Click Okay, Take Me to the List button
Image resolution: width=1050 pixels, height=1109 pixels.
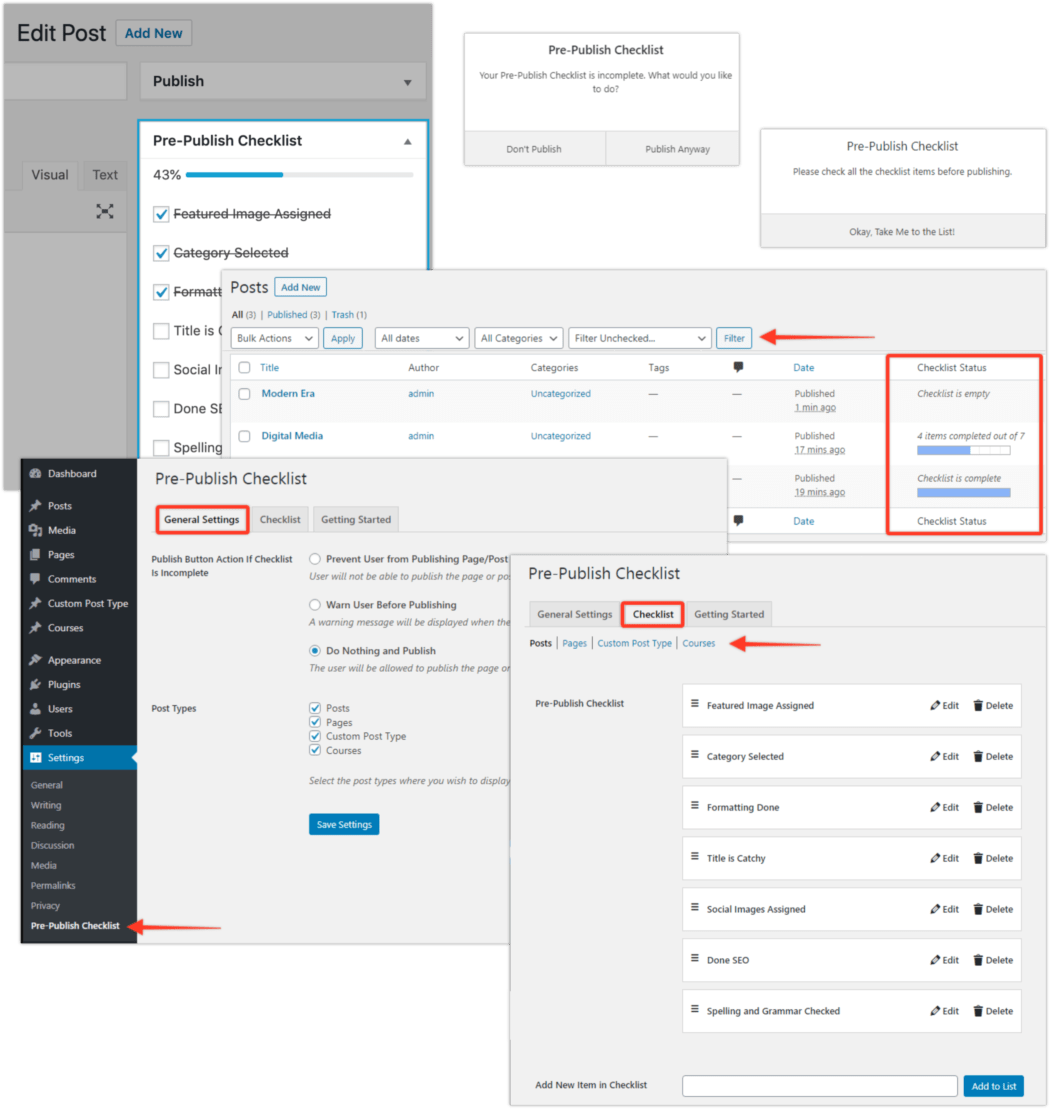pos(902,231)
